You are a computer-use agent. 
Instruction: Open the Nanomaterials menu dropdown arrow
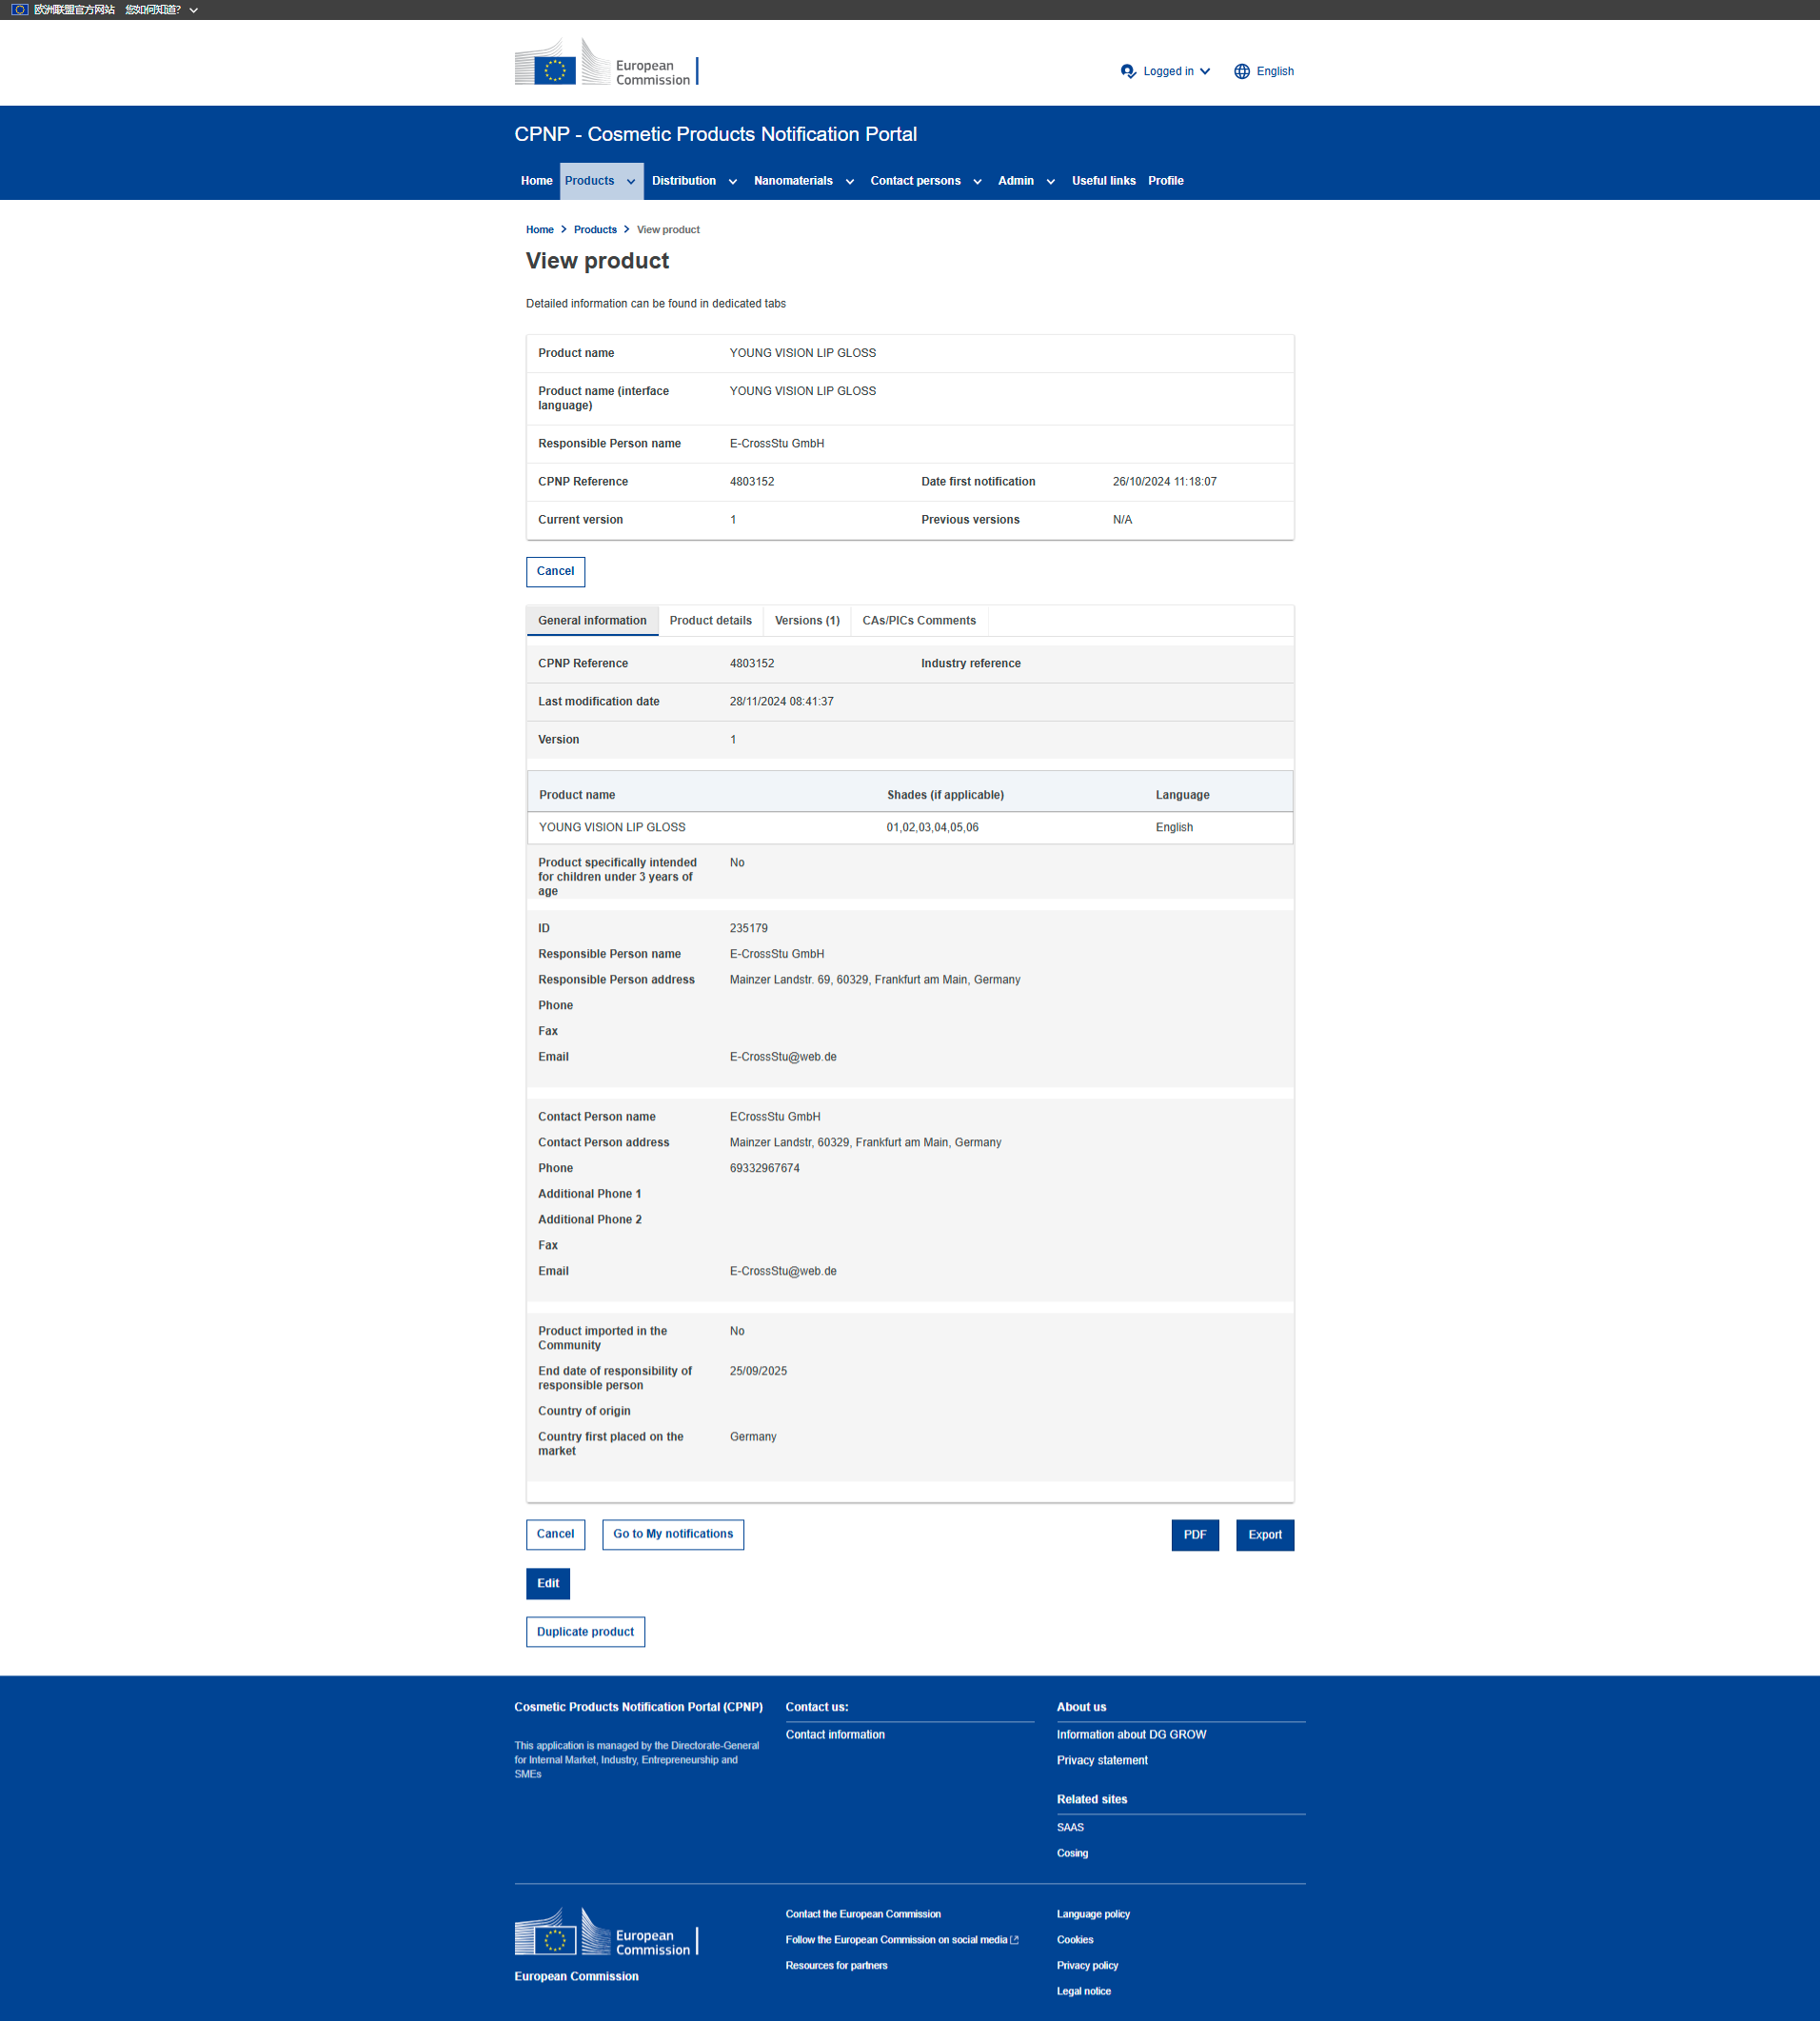[x=850, y=182]
